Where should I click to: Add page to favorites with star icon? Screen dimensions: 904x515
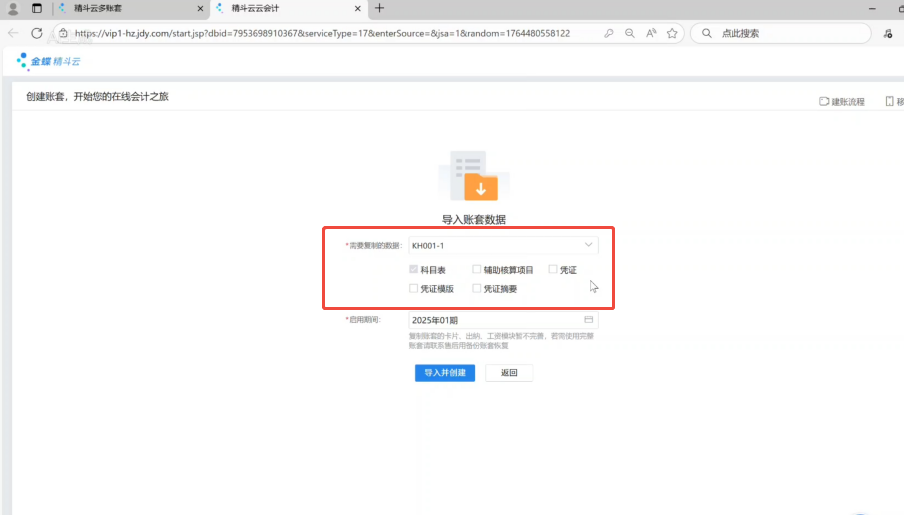(x=672, y=33)
